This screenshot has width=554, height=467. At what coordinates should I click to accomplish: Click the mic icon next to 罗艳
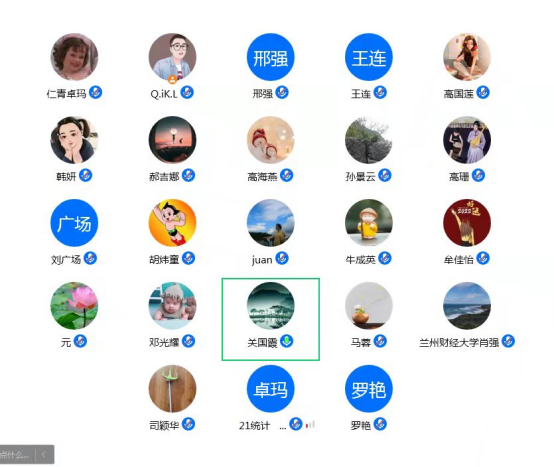380,424
